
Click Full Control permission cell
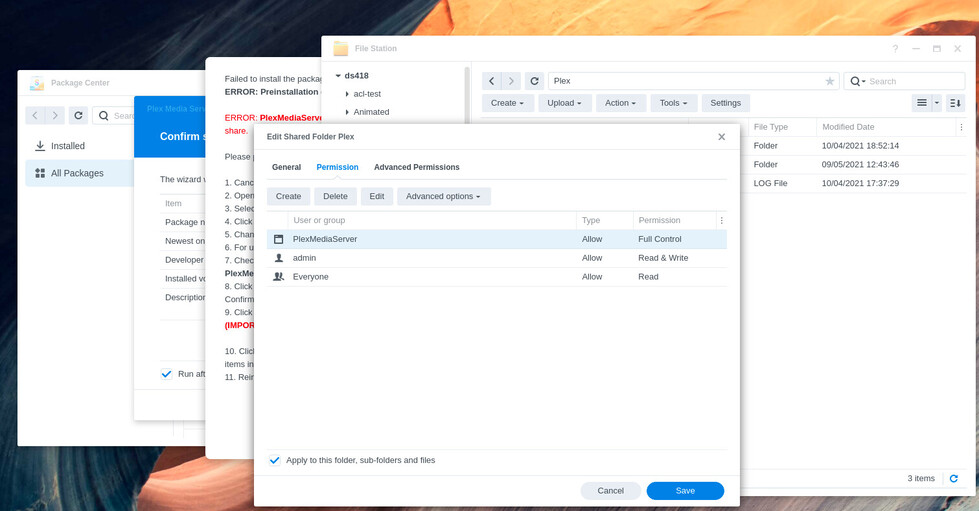coord(660,239)
